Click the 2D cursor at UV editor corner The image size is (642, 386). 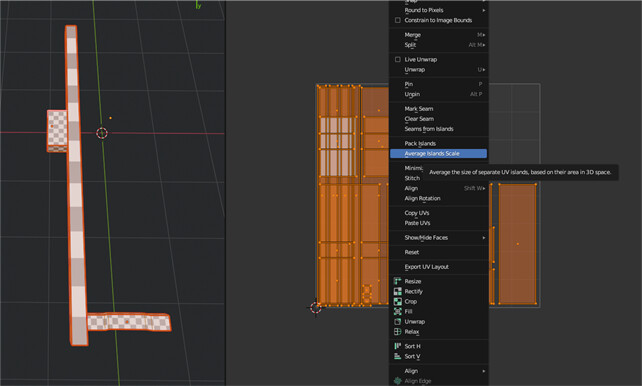click(x=316, y=308)
